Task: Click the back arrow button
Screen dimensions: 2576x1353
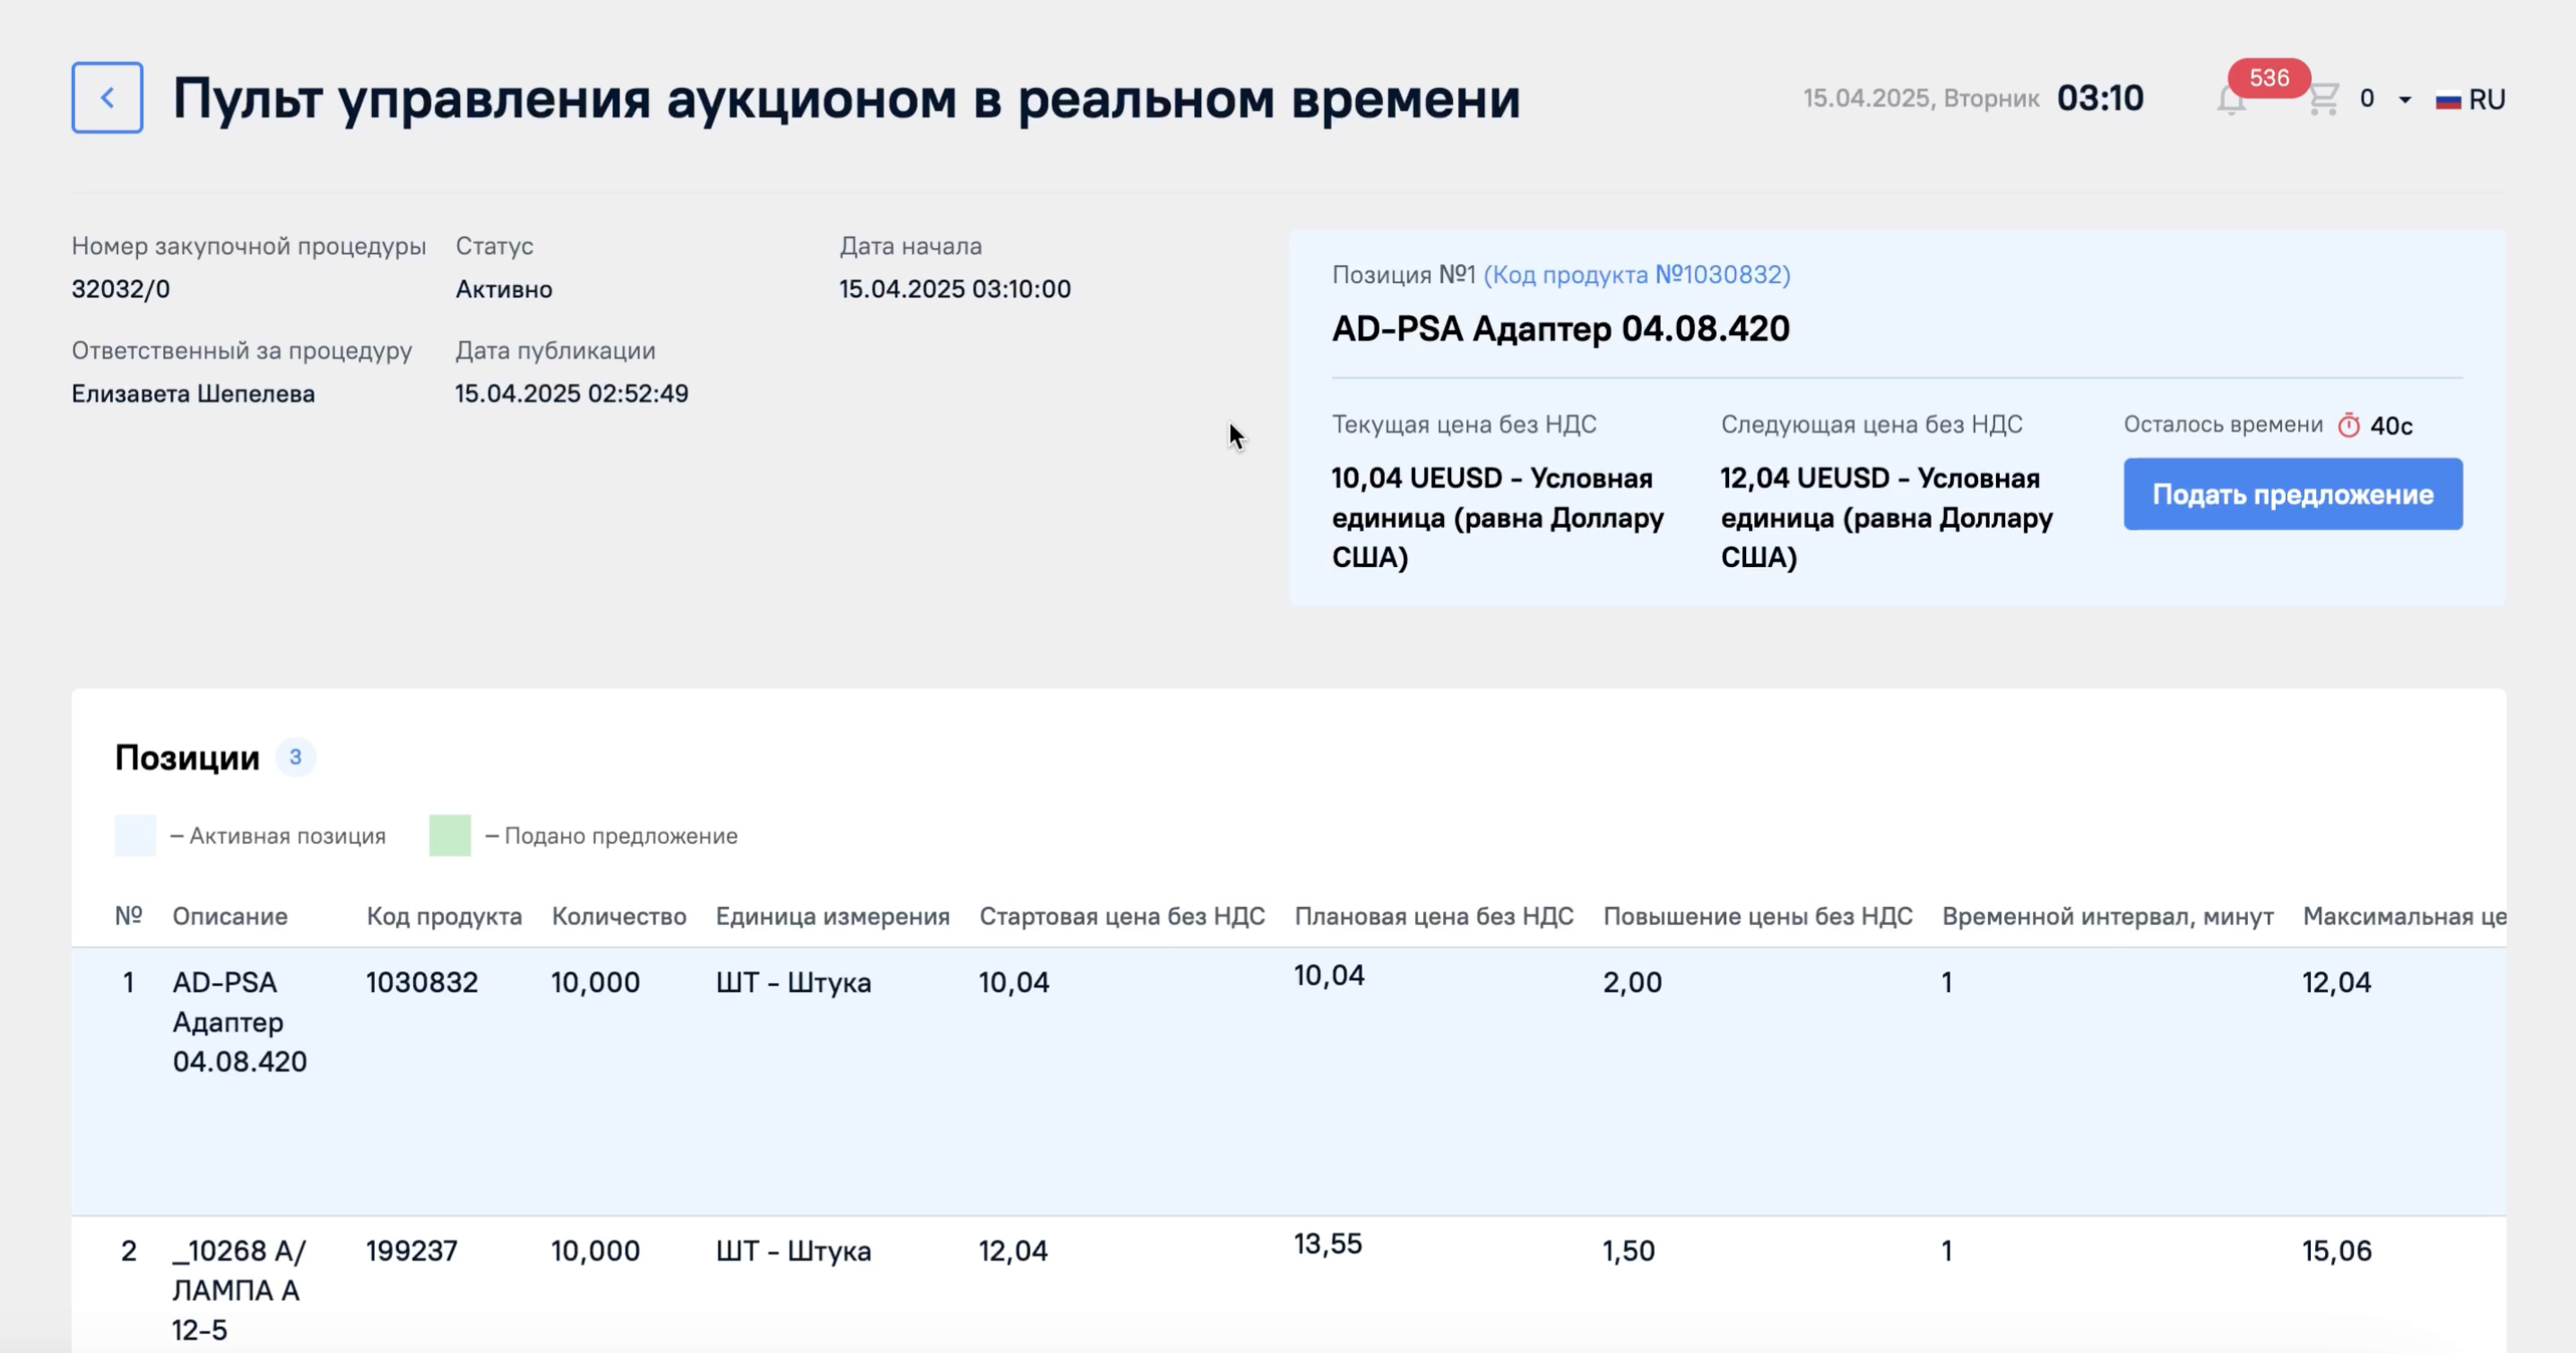Action: click(x=107, y=98)
